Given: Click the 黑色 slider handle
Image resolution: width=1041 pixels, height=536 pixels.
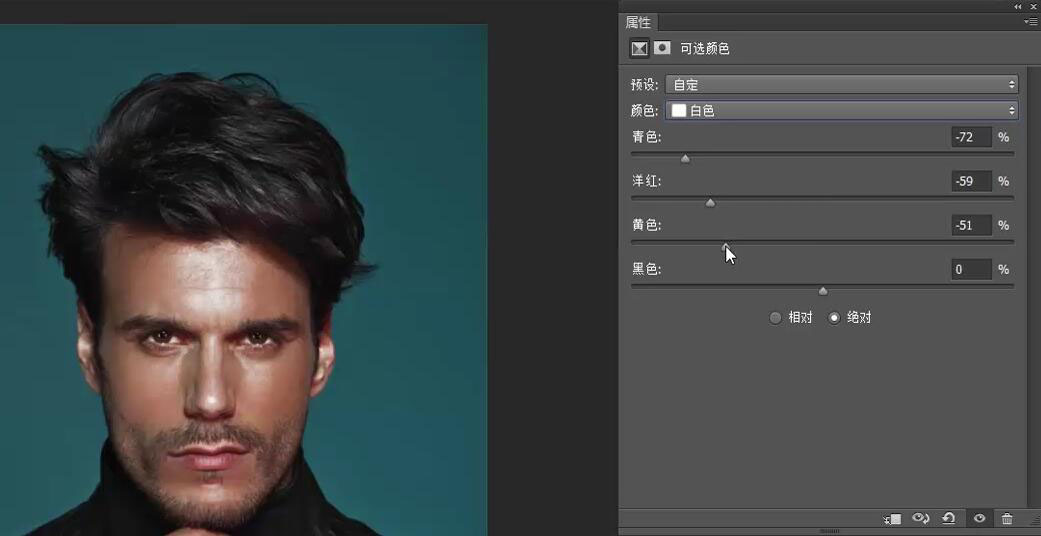Looking at the screenshot, I should [x=823, y=291].
